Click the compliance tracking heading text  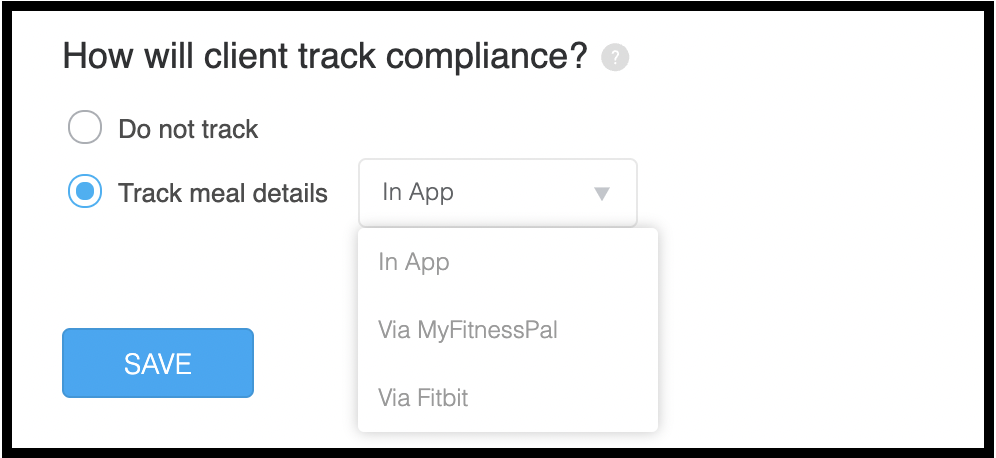(325, 57)
